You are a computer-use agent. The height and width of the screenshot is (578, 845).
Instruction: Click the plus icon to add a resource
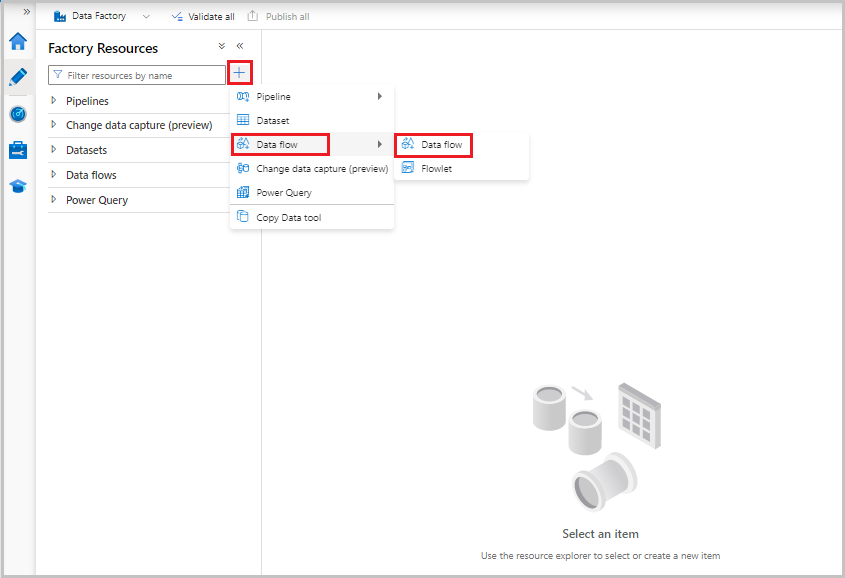[239, 73]
